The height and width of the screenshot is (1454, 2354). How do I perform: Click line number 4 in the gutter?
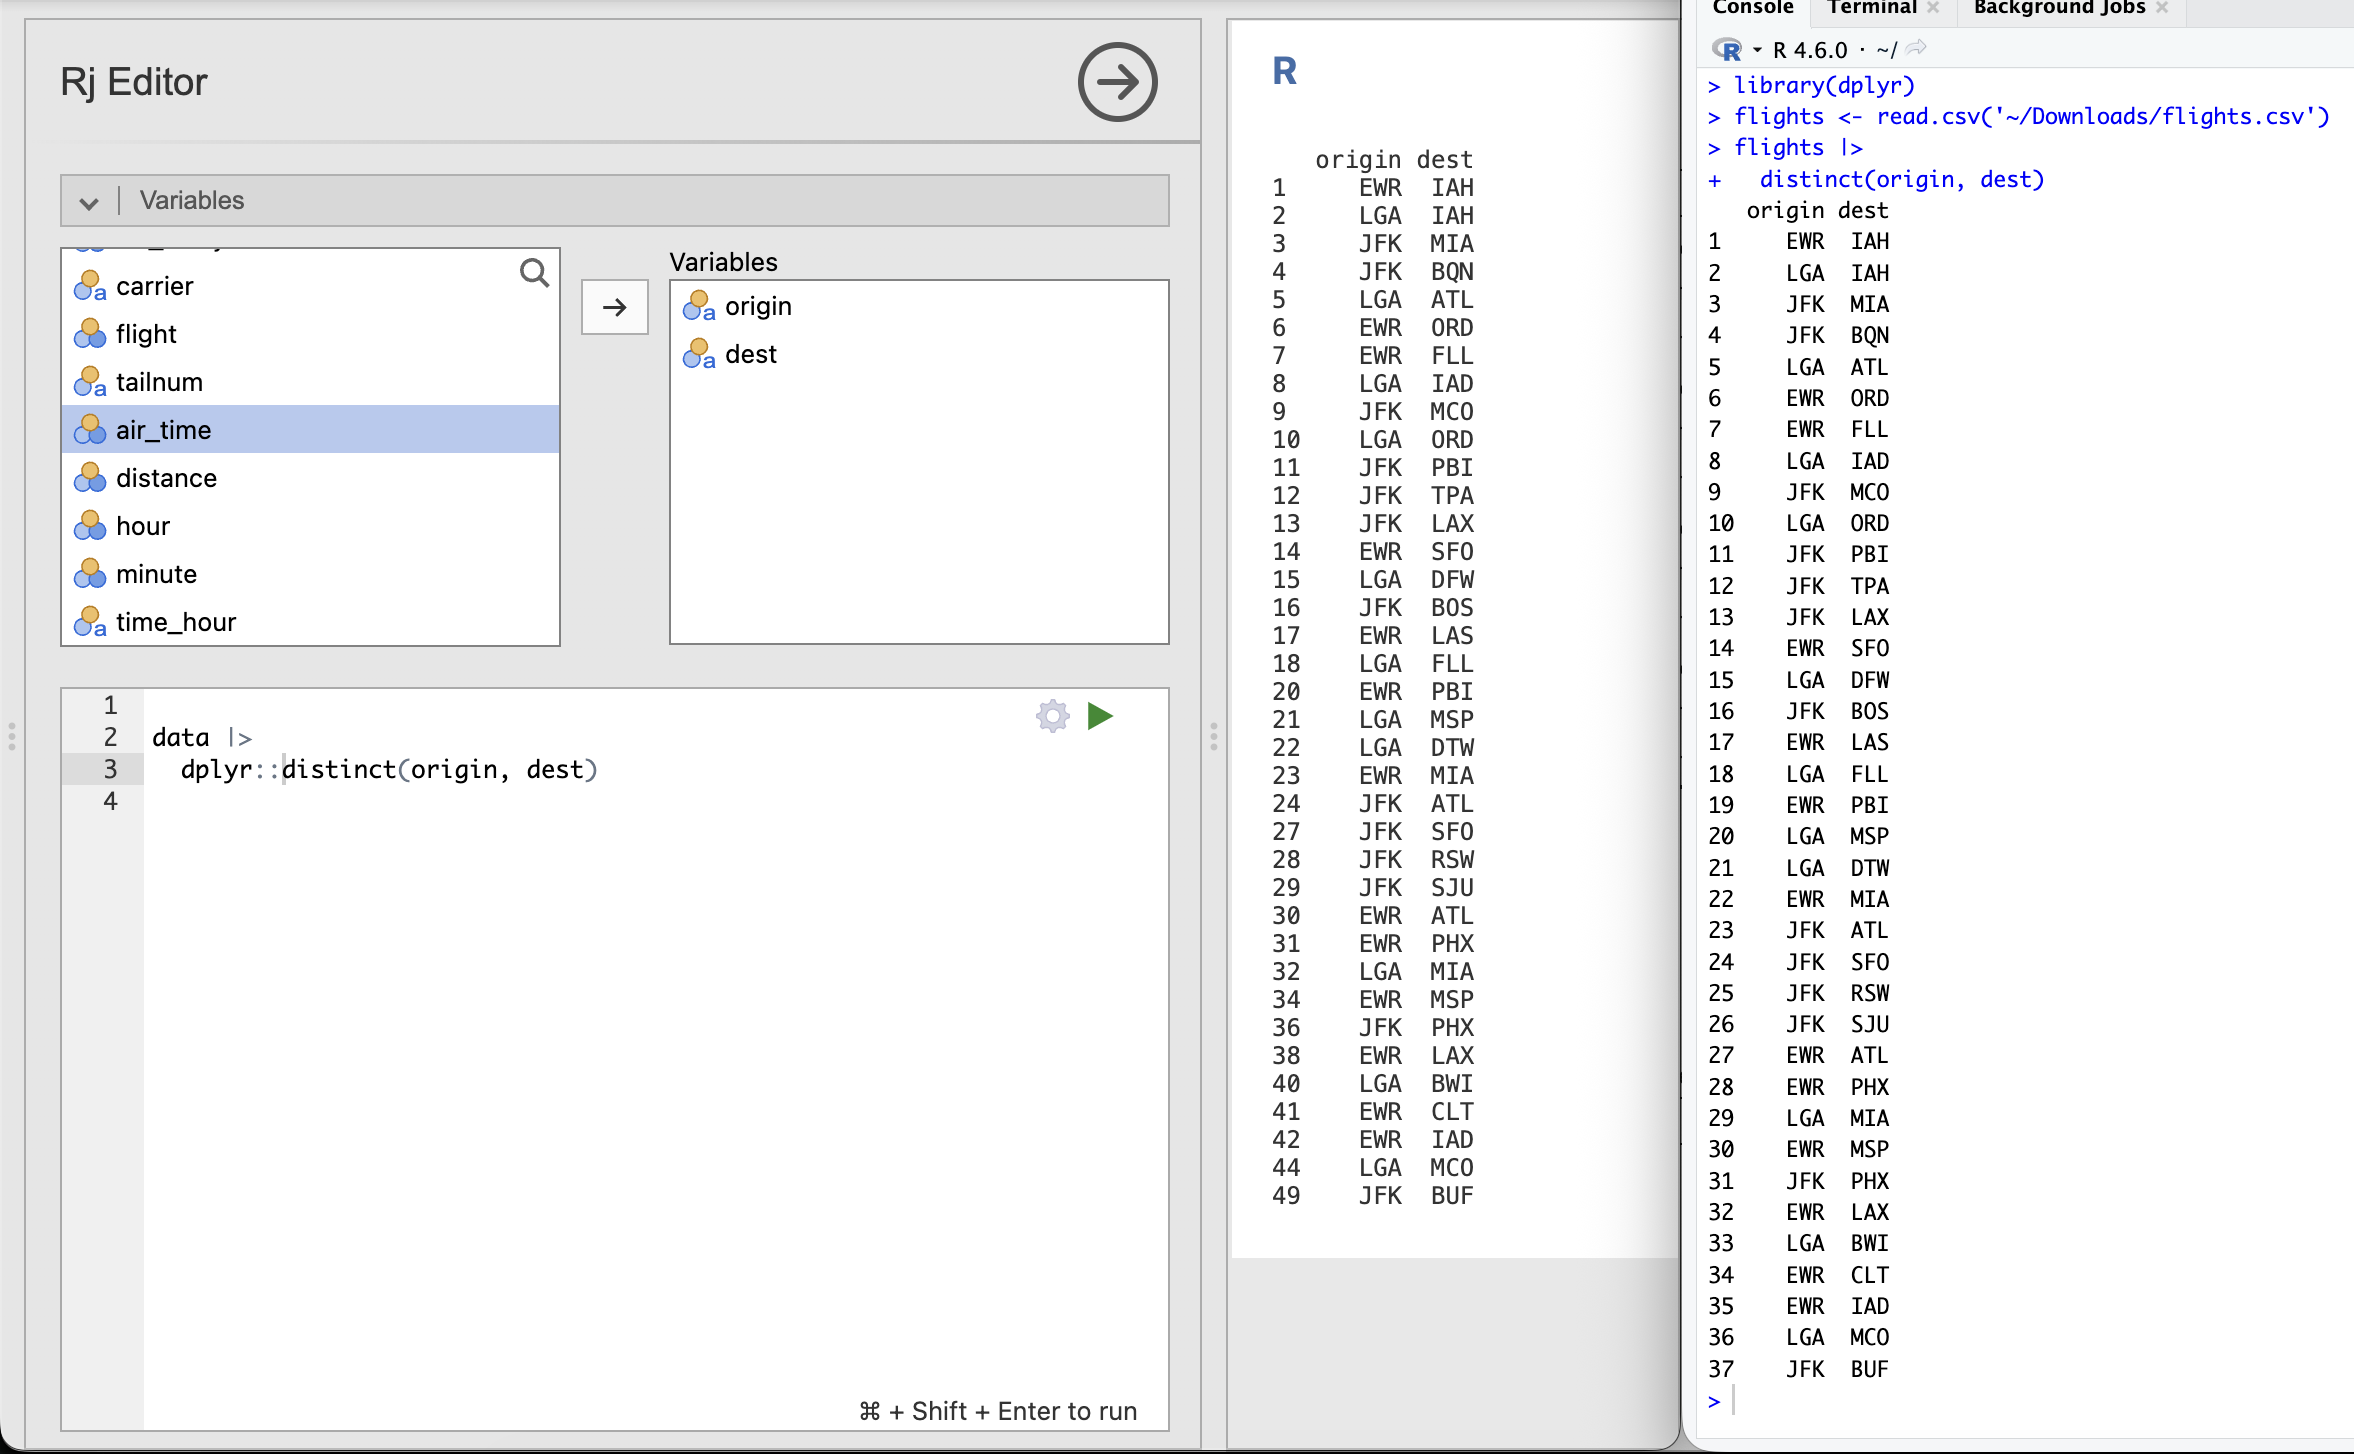point(110,801)
